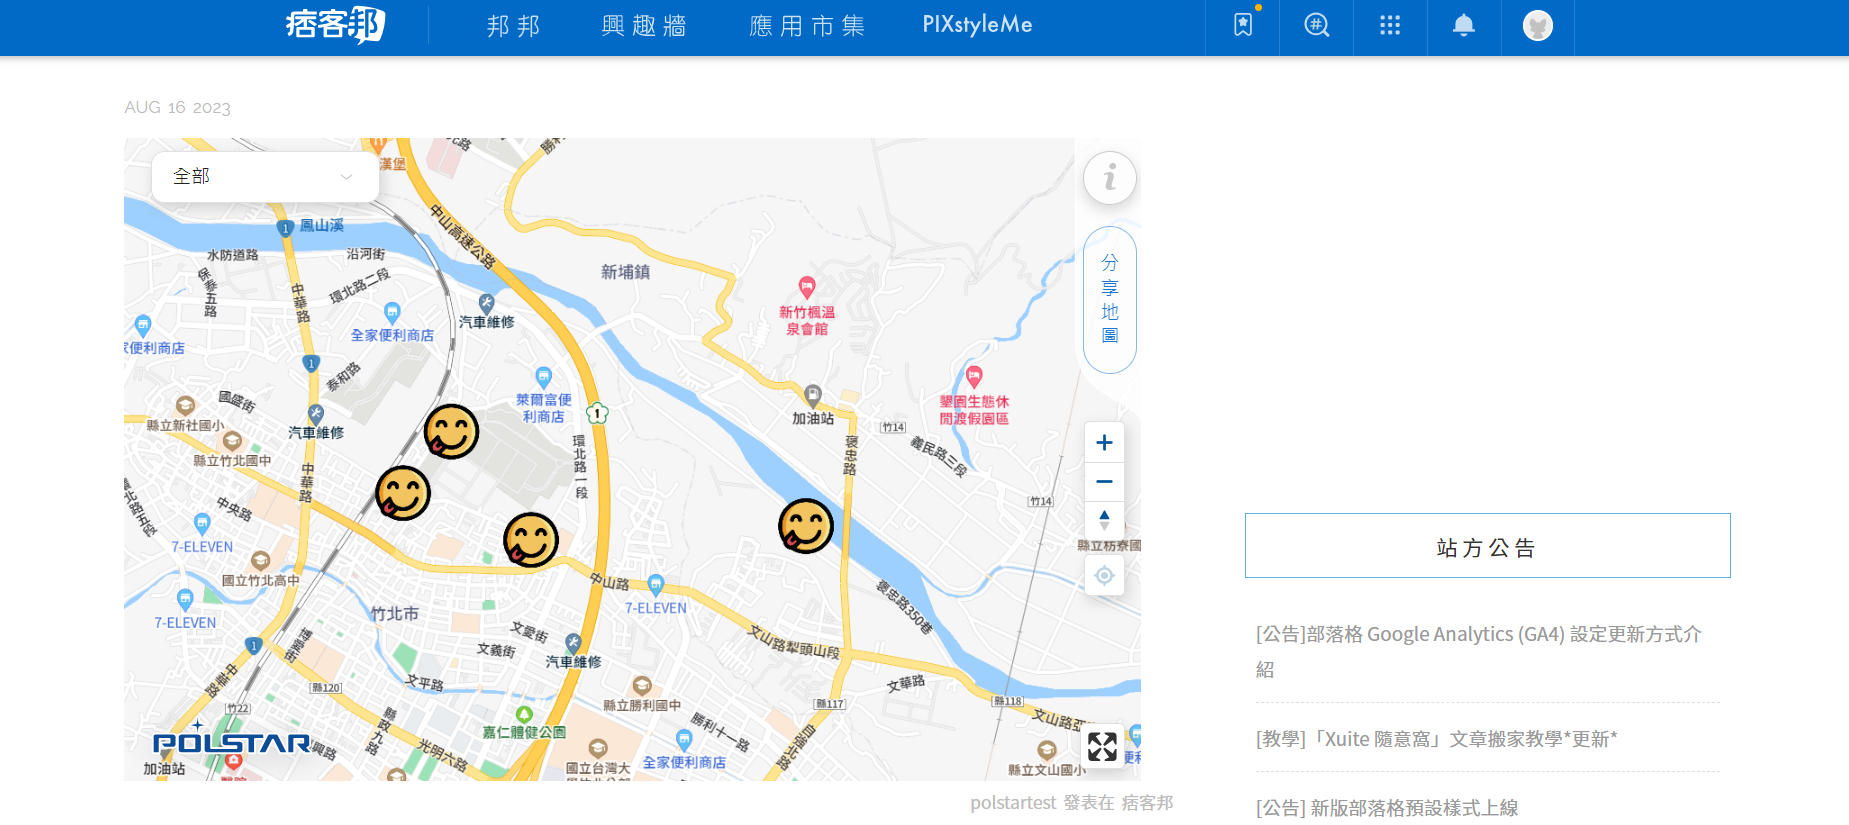Viewport: 1849px width, 825px height.
Task: Click the polstartest author link
Action: pyautogui.click(x=1013, y=803)
